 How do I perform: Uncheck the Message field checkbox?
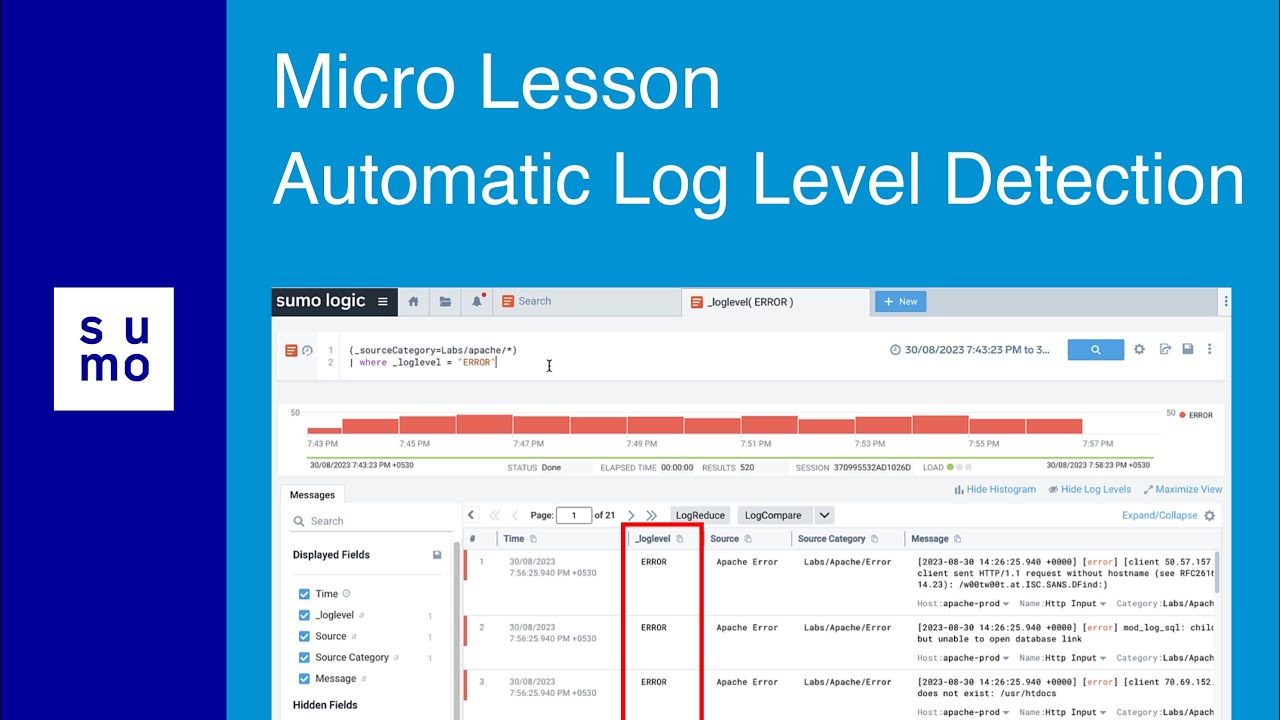tap(304, 679)
